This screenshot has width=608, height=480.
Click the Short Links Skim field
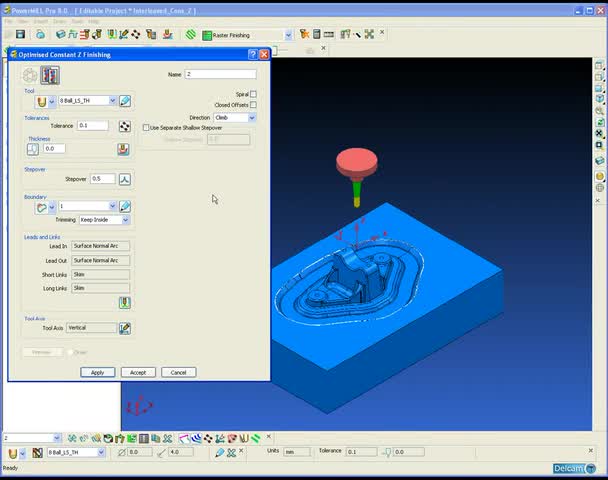pos(100,275)
